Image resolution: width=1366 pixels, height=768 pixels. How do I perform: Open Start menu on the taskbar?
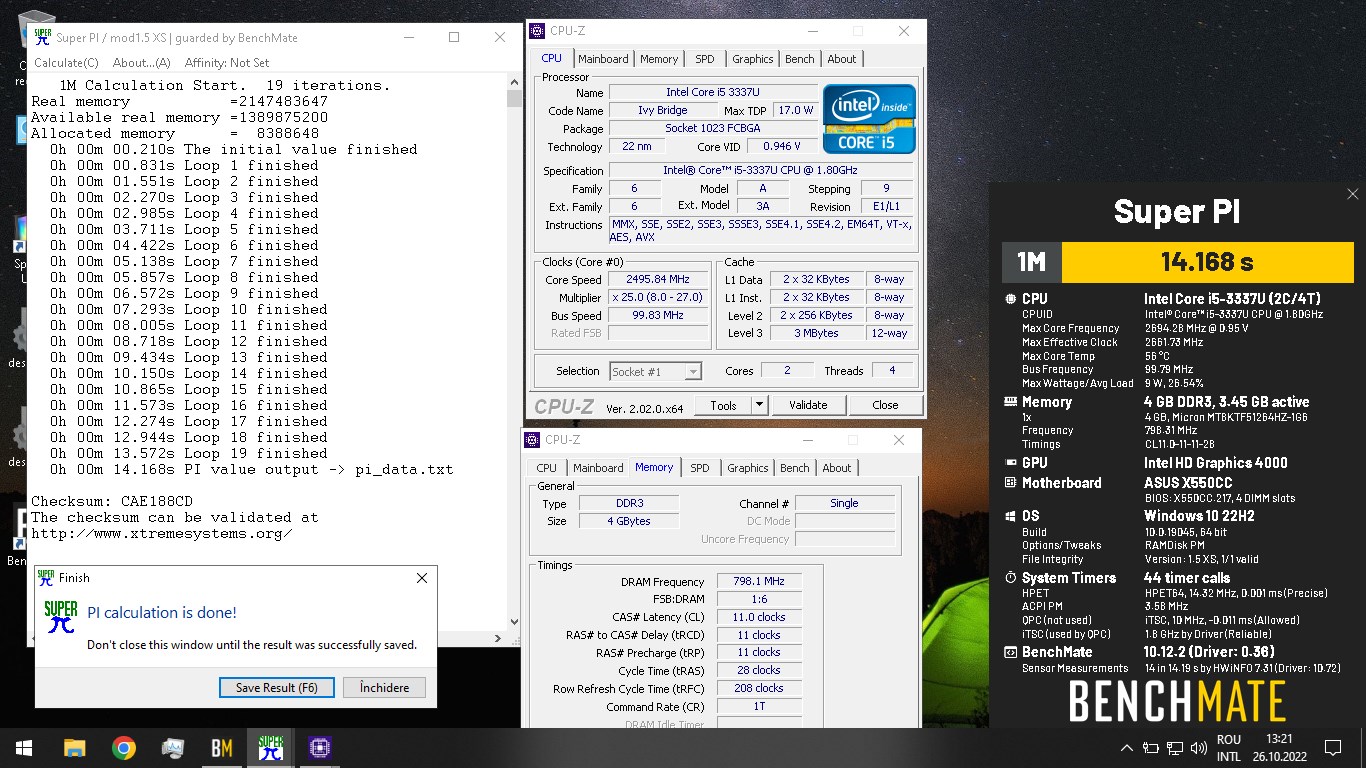point(24,748)
